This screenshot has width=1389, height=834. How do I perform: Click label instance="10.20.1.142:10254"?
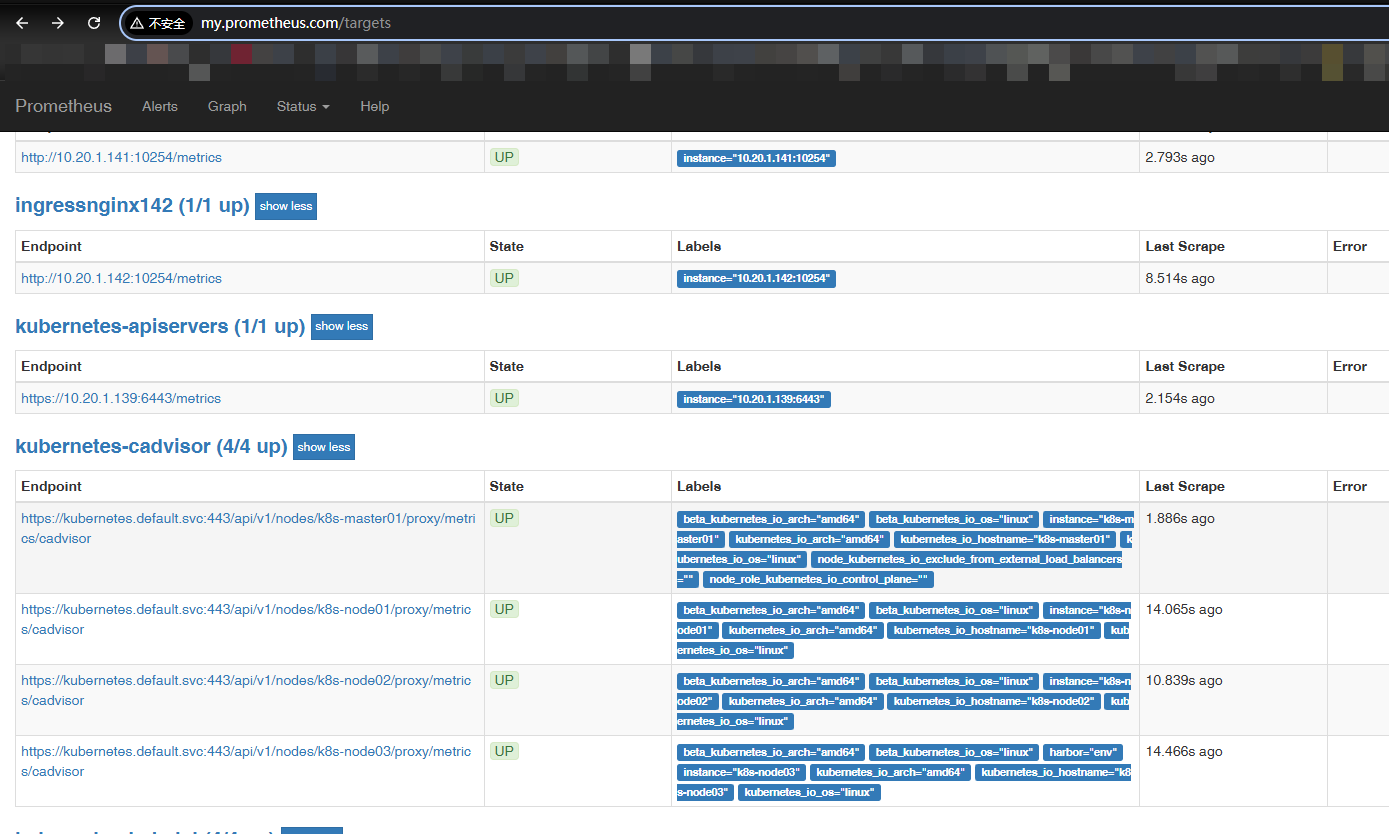coord(756,279)
